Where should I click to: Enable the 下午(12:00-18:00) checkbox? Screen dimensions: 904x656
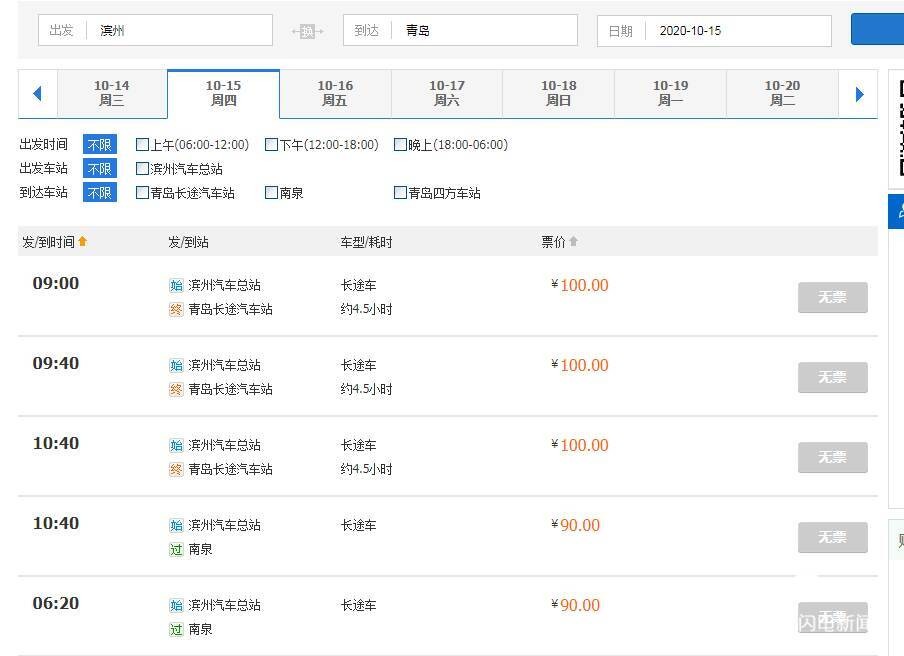click(x=271, y=145)
